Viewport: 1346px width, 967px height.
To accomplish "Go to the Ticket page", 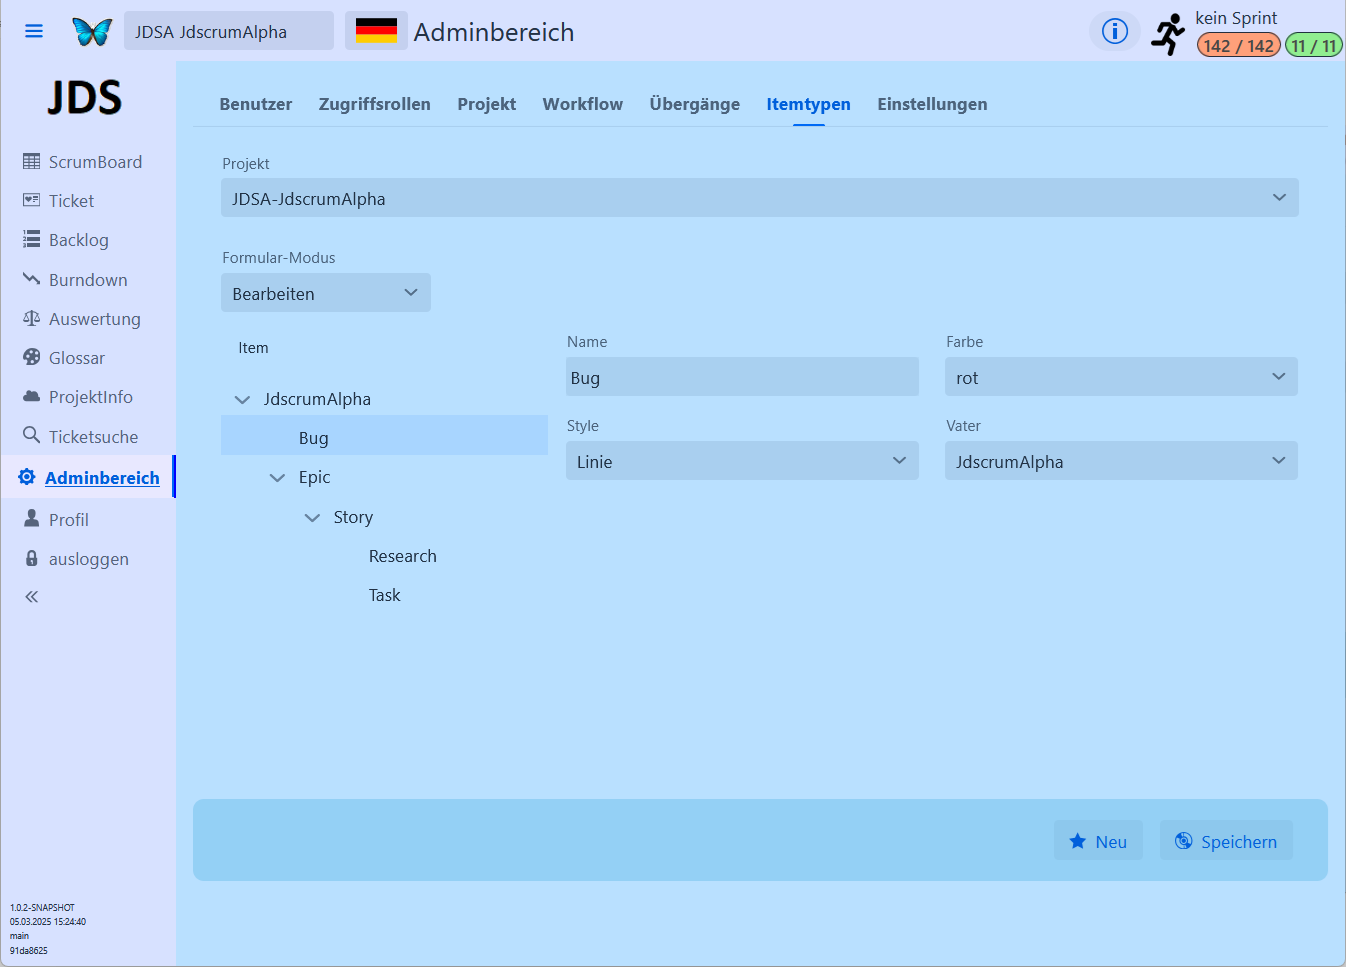I will pyautogui.click(x=59, y=201).
